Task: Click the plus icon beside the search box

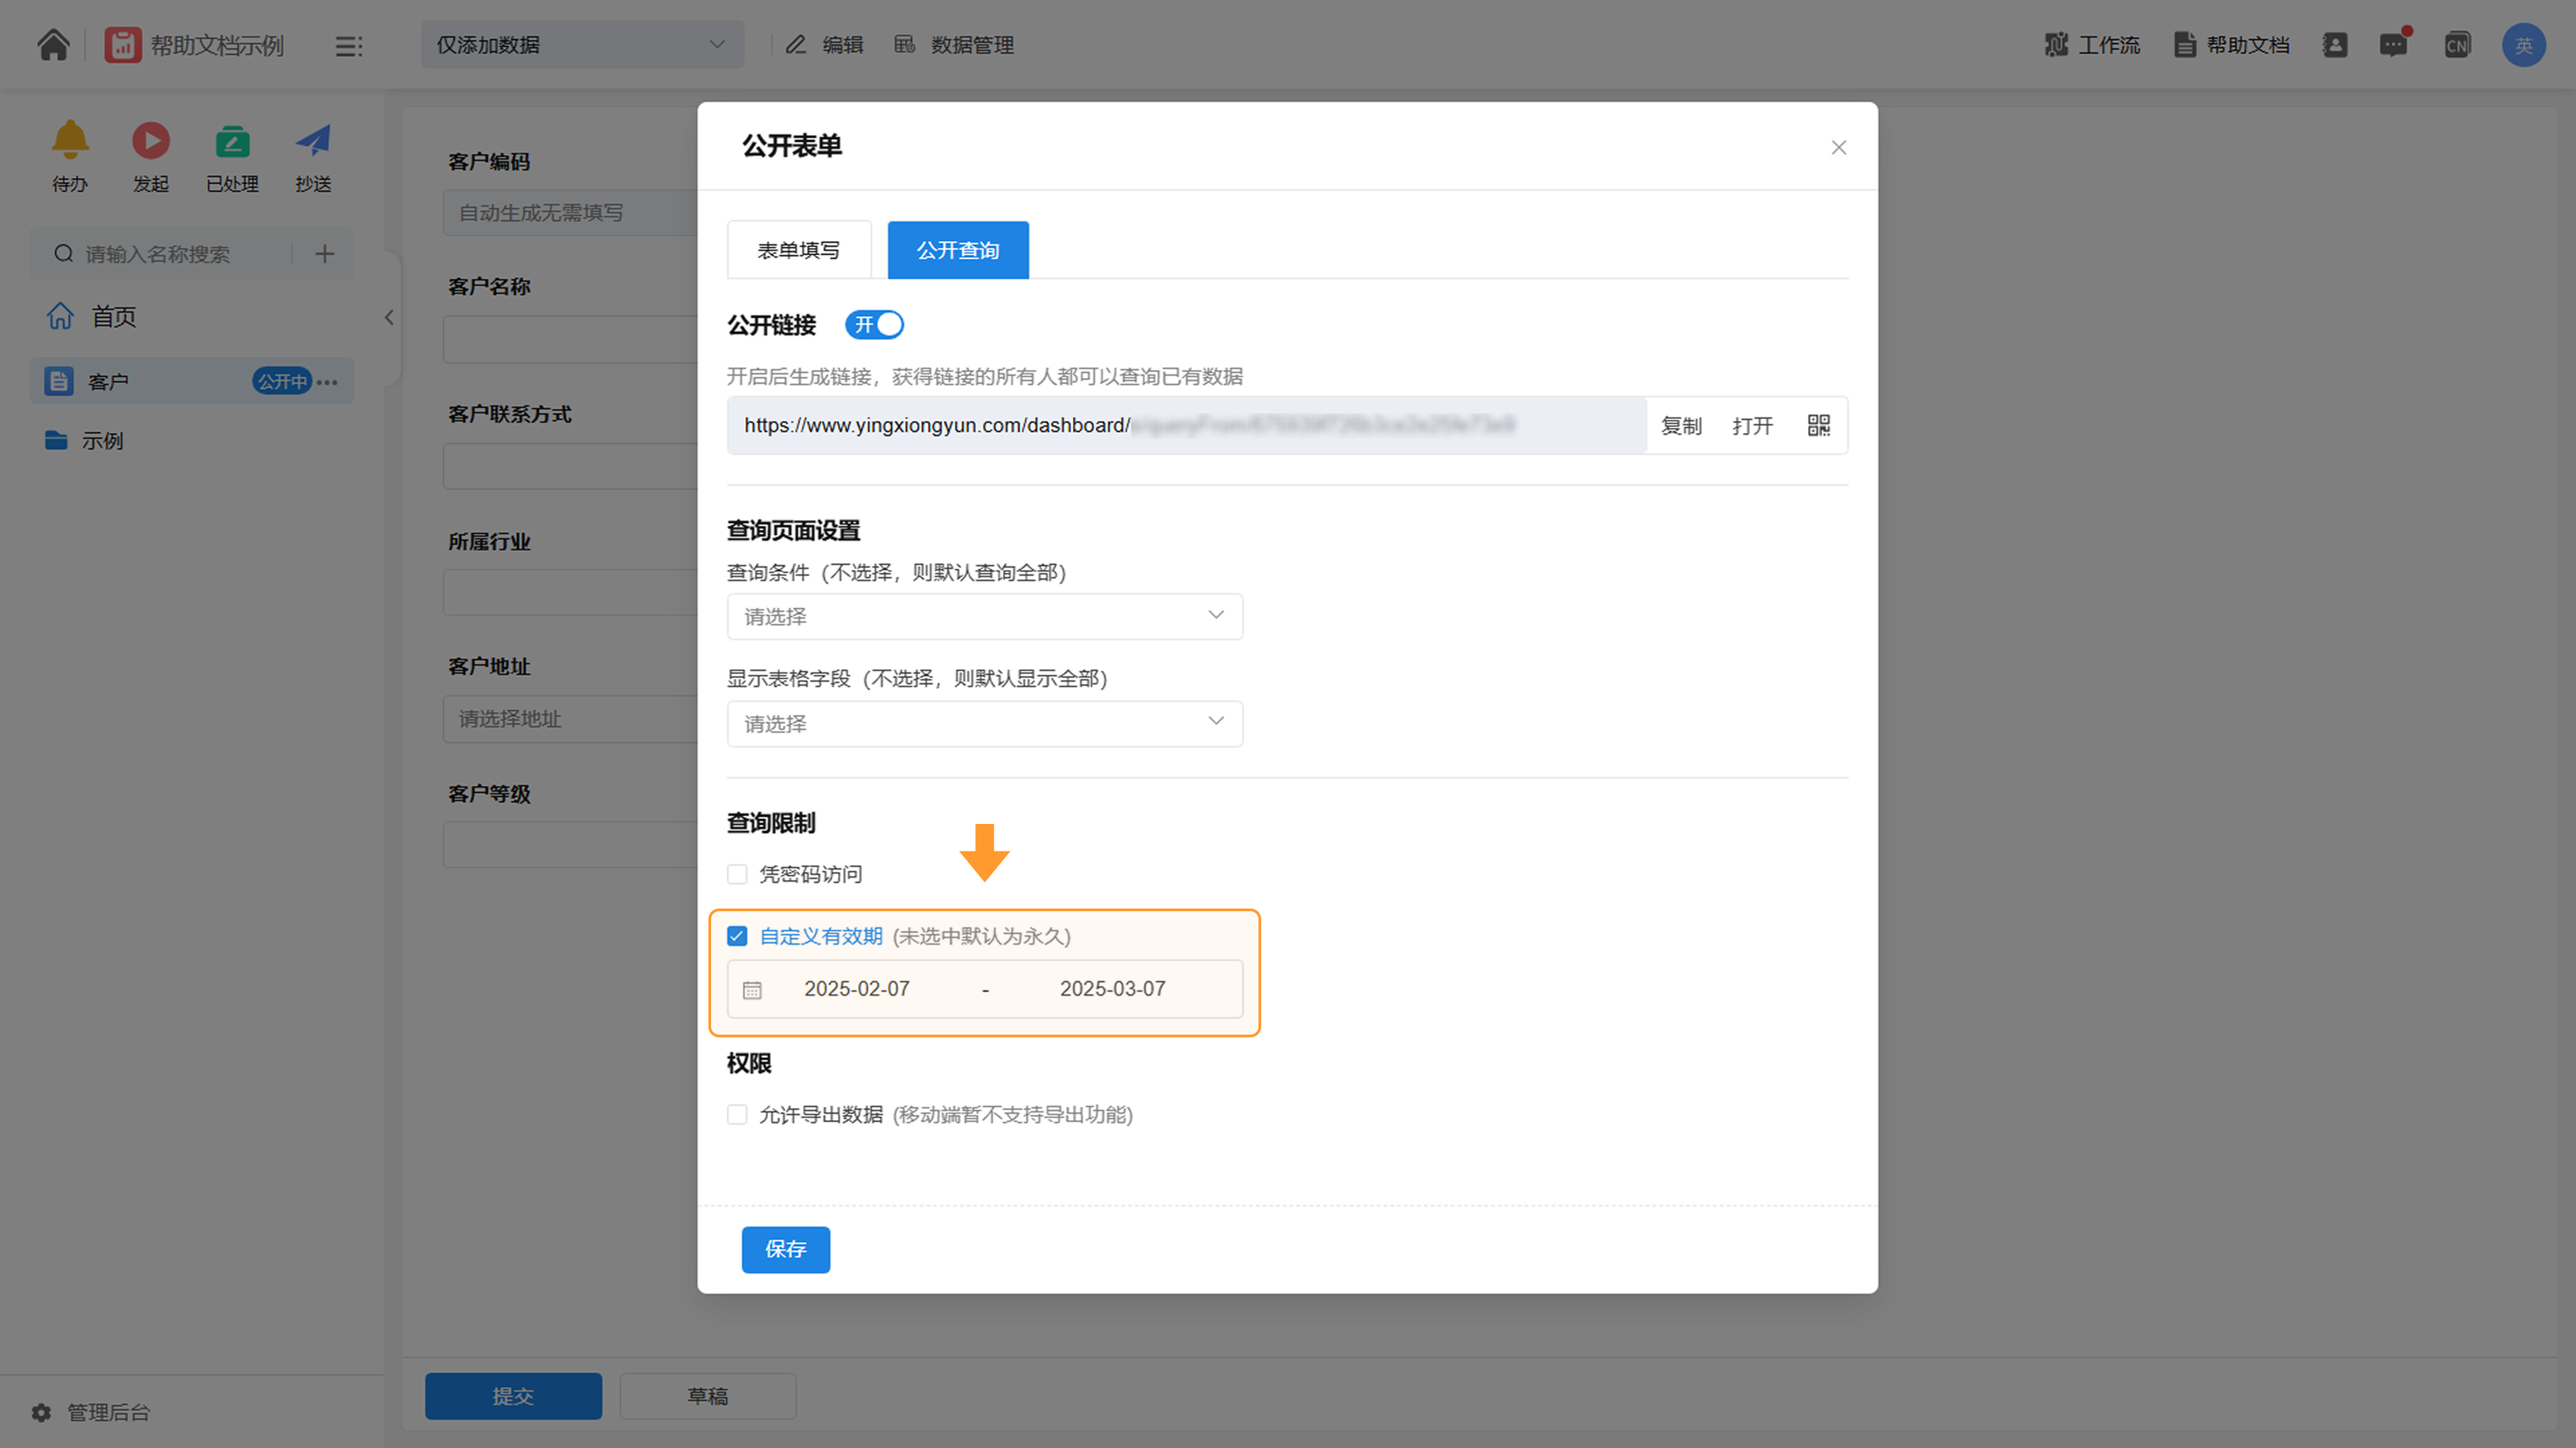Action: click(x=324, y=254)
